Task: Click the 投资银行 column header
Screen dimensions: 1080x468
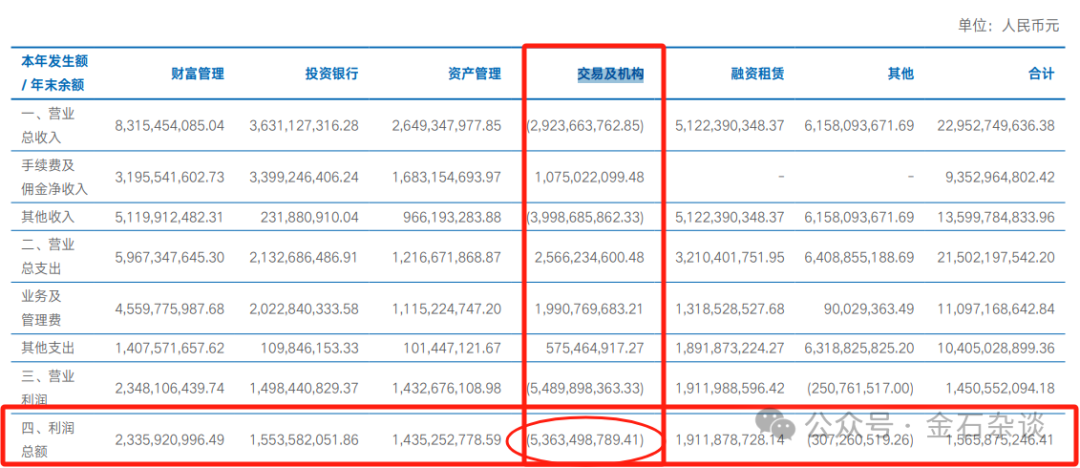Action: pyautogui.click(x=332, y=74)
